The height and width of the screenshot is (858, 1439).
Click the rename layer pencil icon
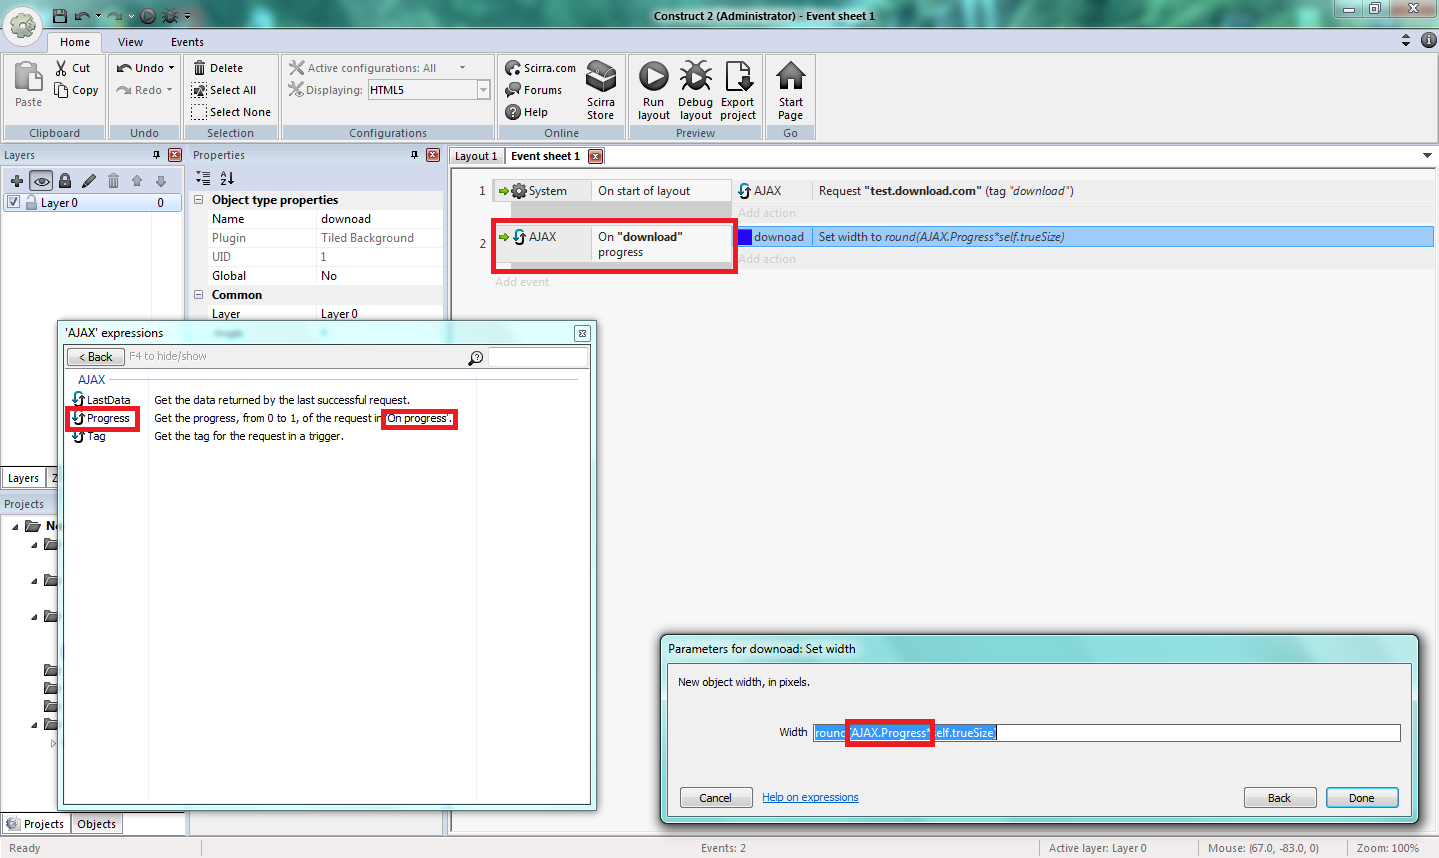pos(89,181)
